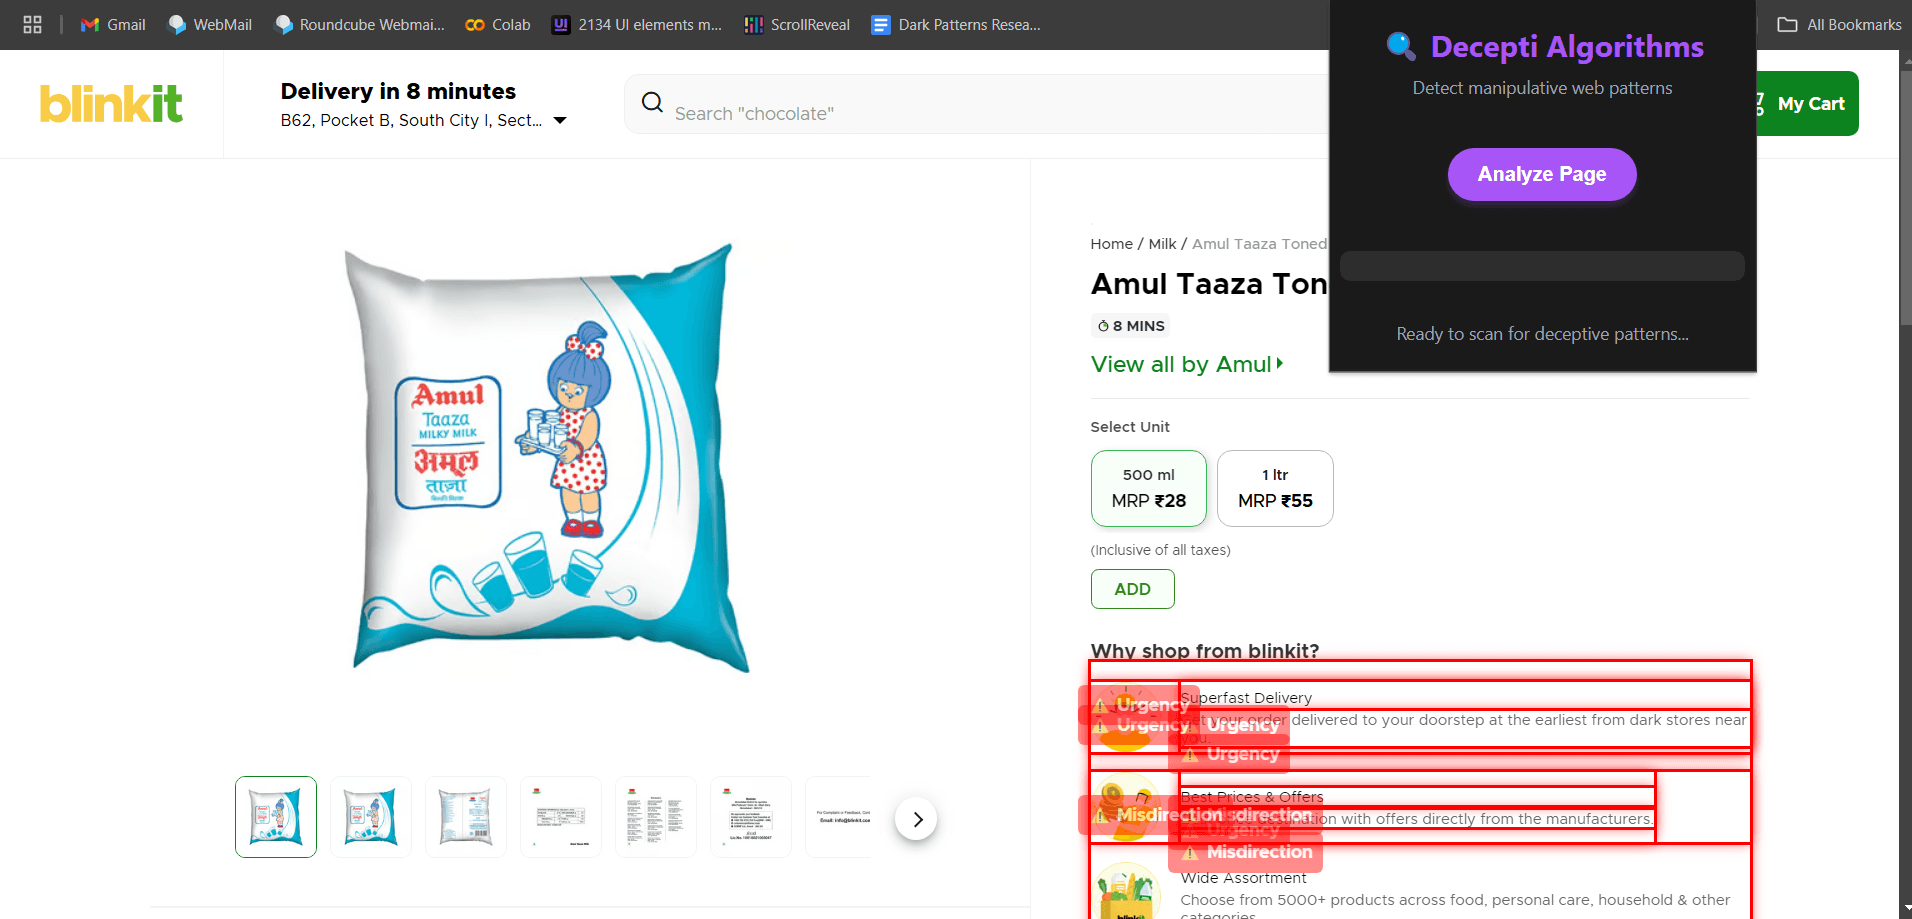The width and height of the screenshot is (1912, 919).
Task: Click ADD to add milk to cart
Action: point(1132,589)
